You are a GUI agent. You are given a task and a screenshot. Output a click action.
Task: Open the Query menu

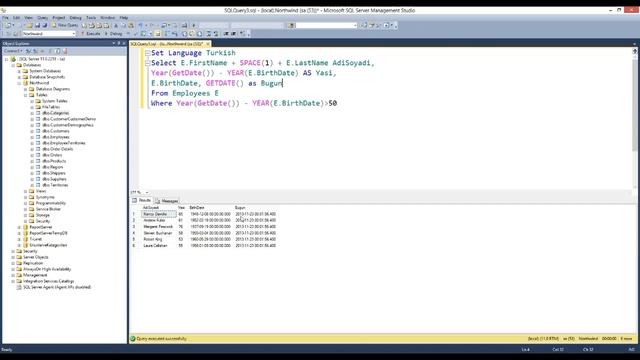coord(42,18)
